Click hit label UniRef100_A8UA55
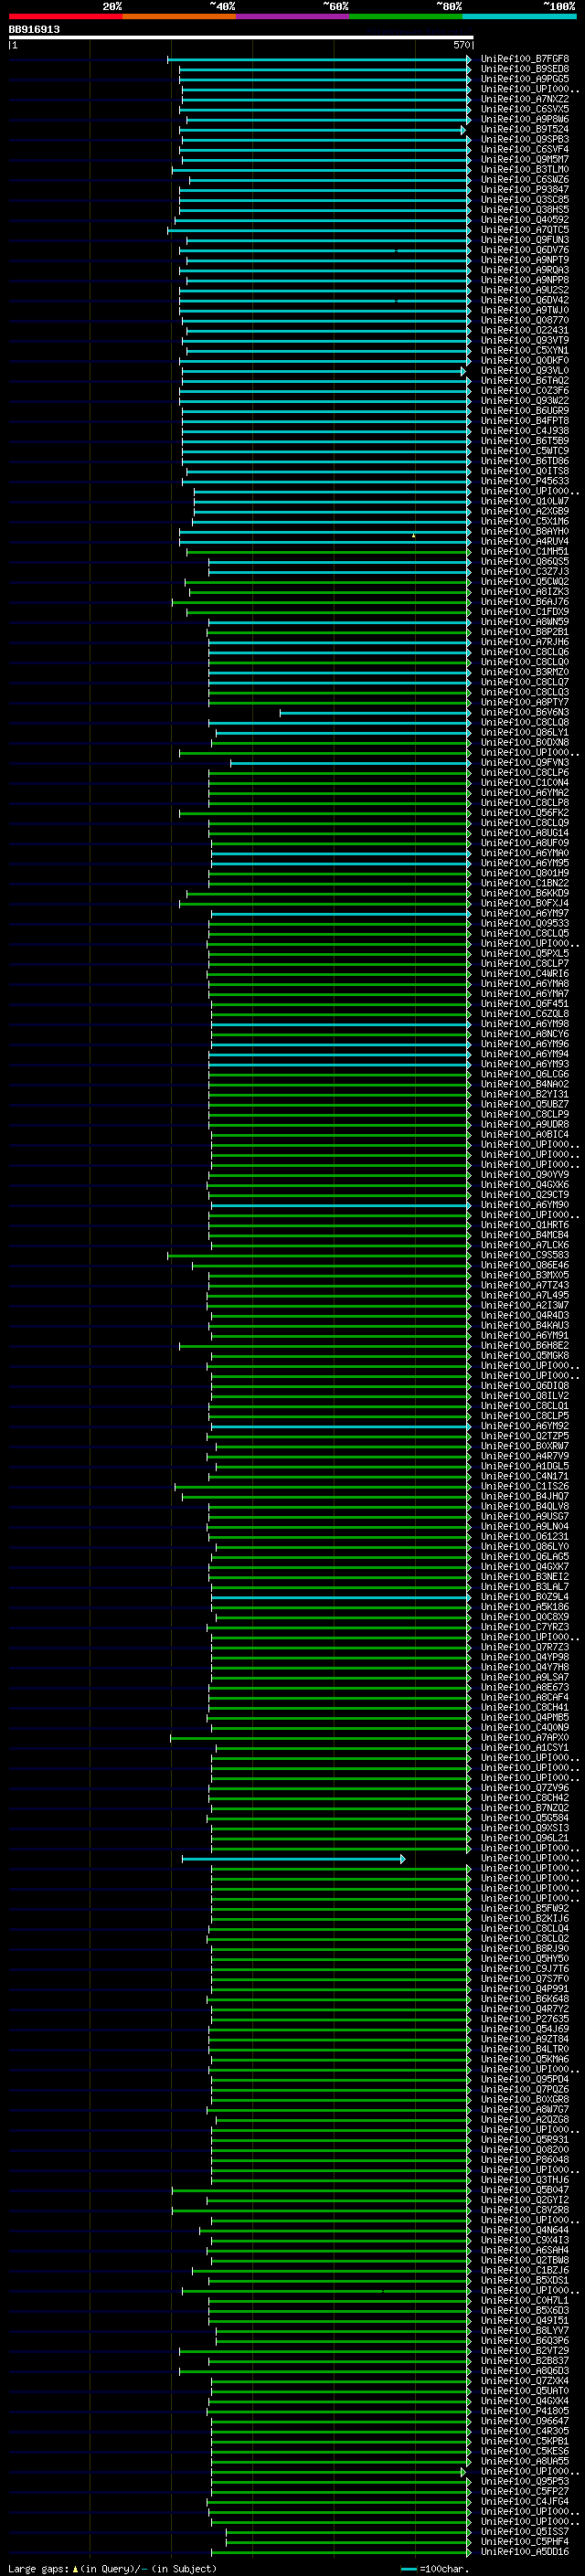This screenshot has height=2576, width=585. pyautogui.click(x=525, y=2461)
